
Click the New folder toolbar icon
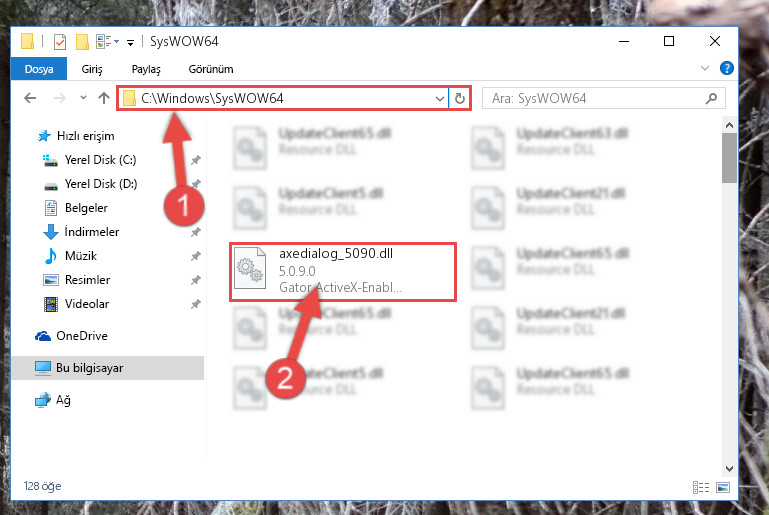point(82,42)
